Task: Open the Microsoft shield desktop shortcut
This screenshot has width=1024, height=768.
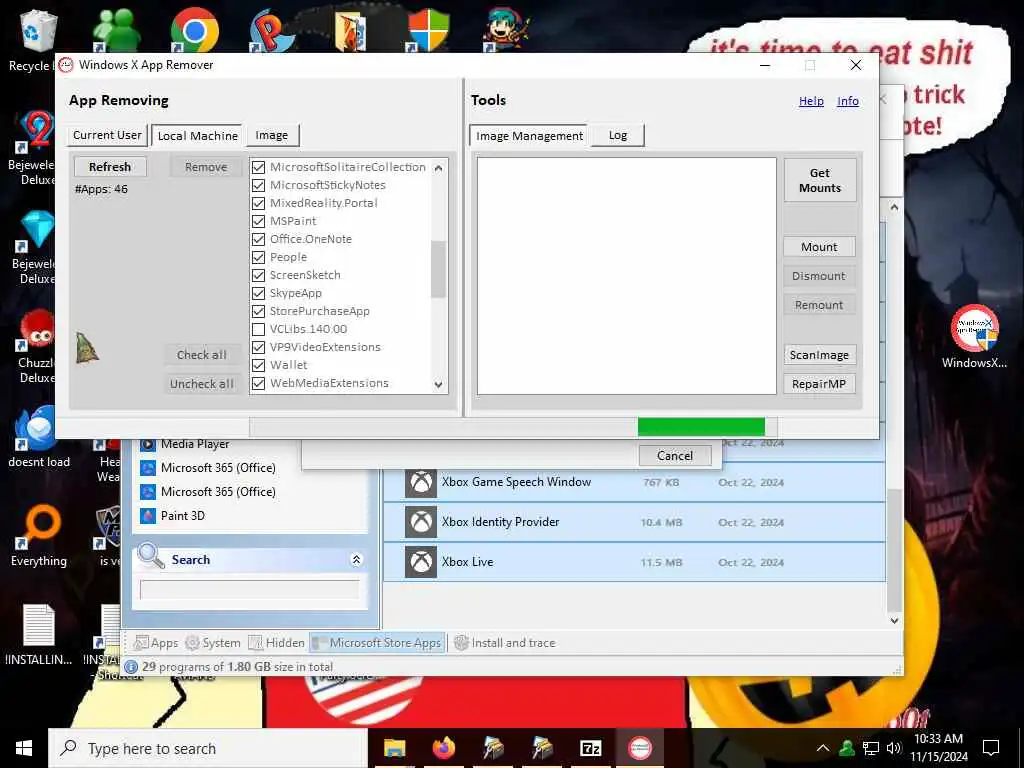Action: (428, 29)
